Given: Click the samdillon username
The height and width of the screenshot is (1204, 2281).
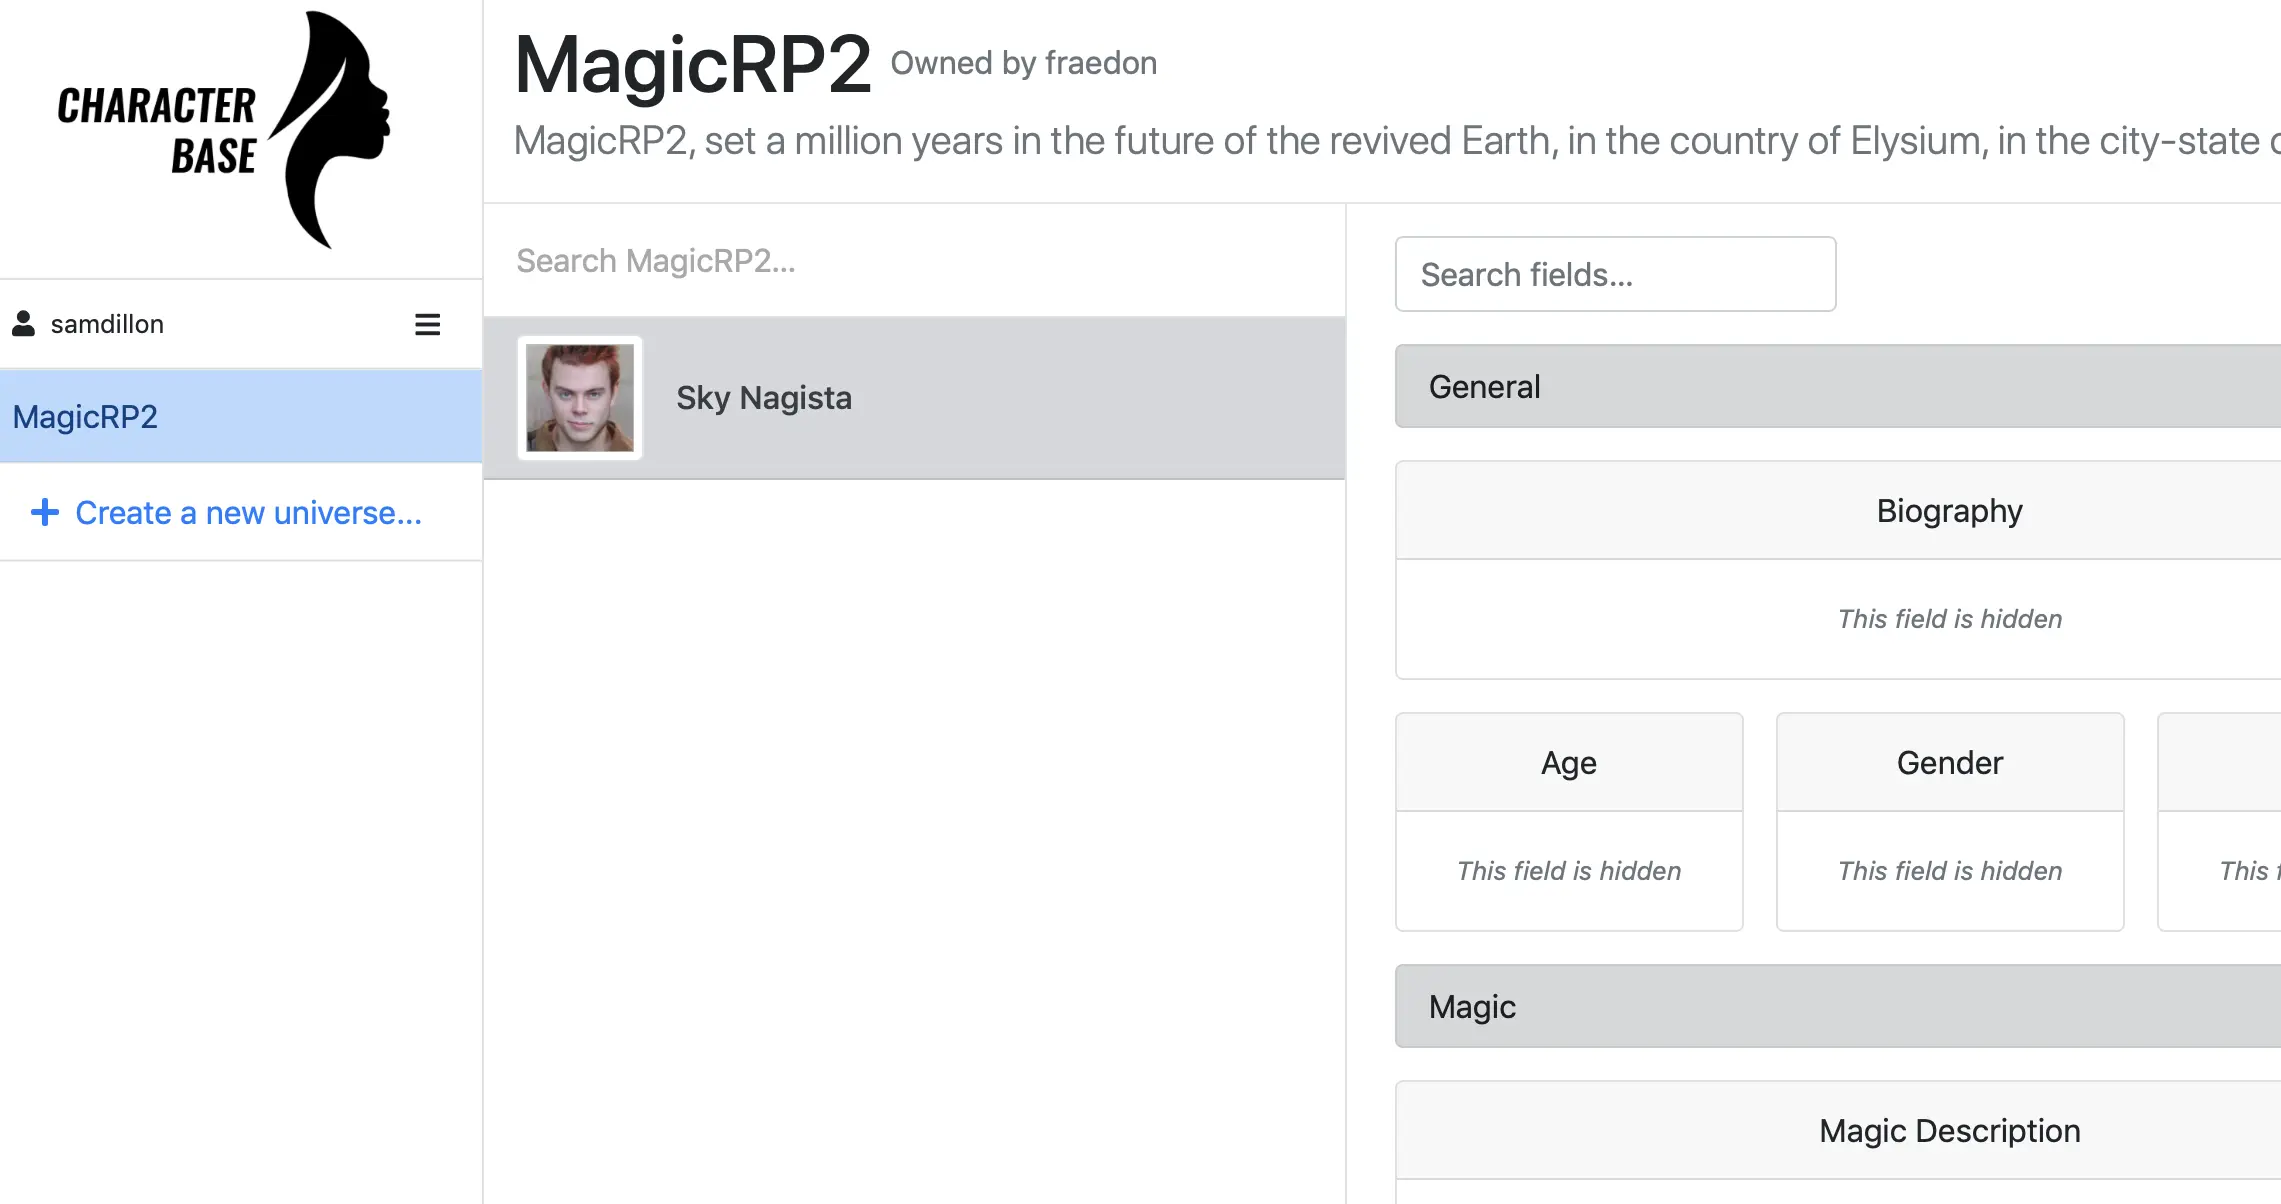Looking at the screenshot, I should coord(107,324).
